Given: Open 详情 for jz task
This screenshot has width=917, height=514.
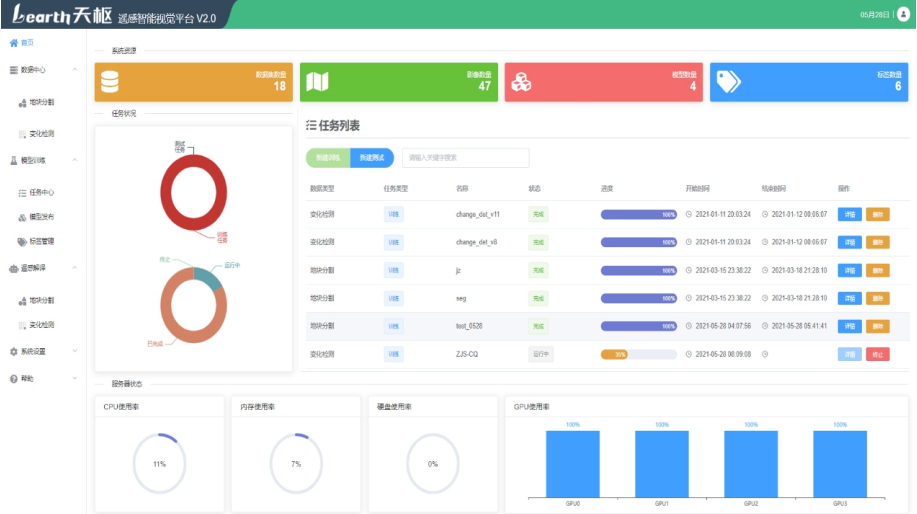Looking at the screenshot, I should [x=850, y=271].
